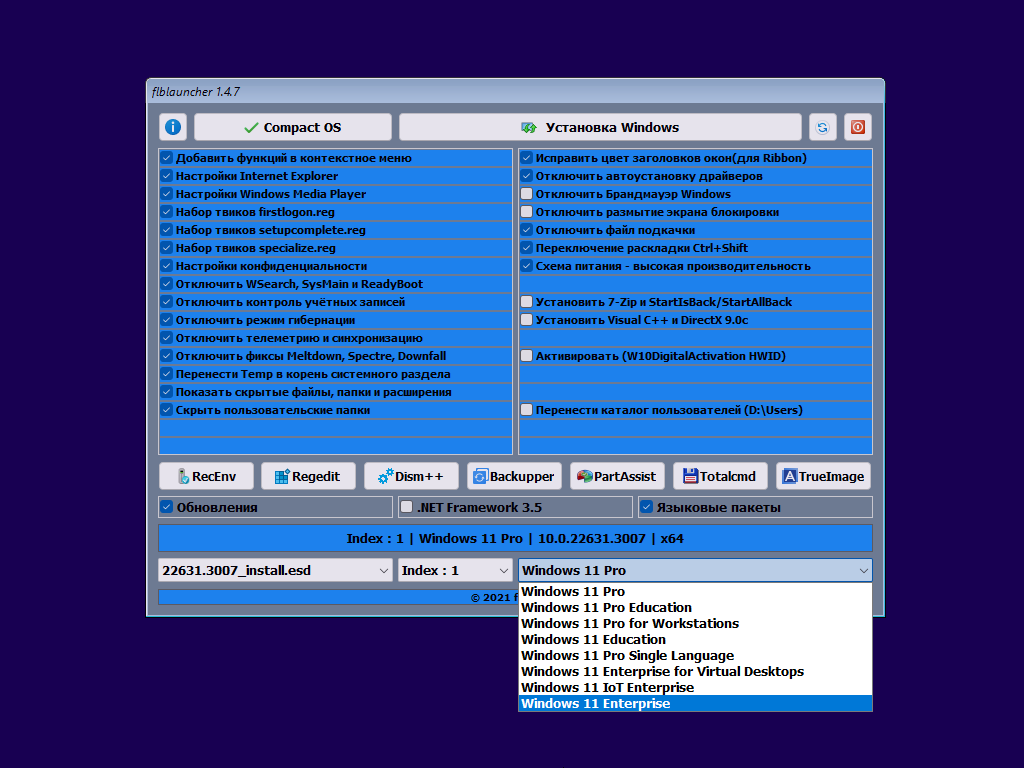This screenshot has width=1024, height=768.
Task: Launch Dism++ from the tools row
Action: (x=411, y=475)
